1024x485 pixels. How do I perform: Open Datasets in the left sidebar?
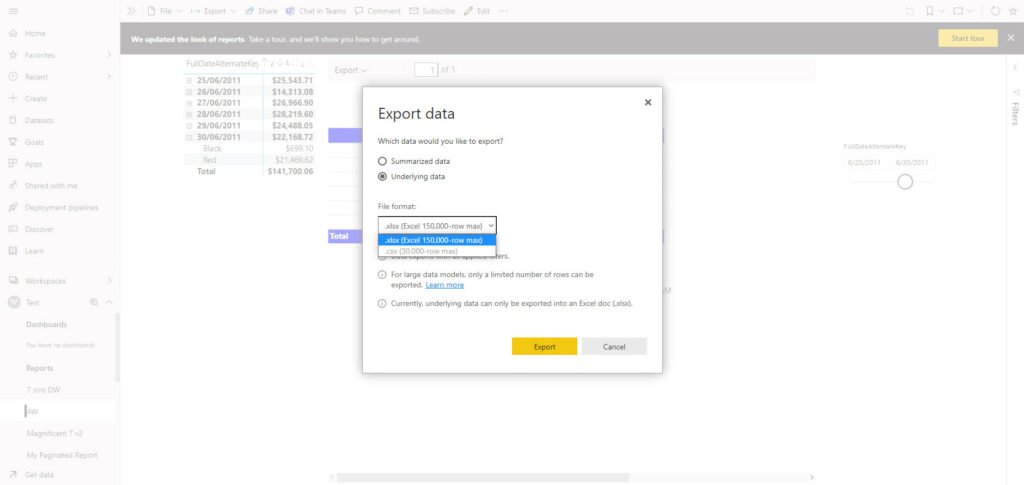[31, 120]
